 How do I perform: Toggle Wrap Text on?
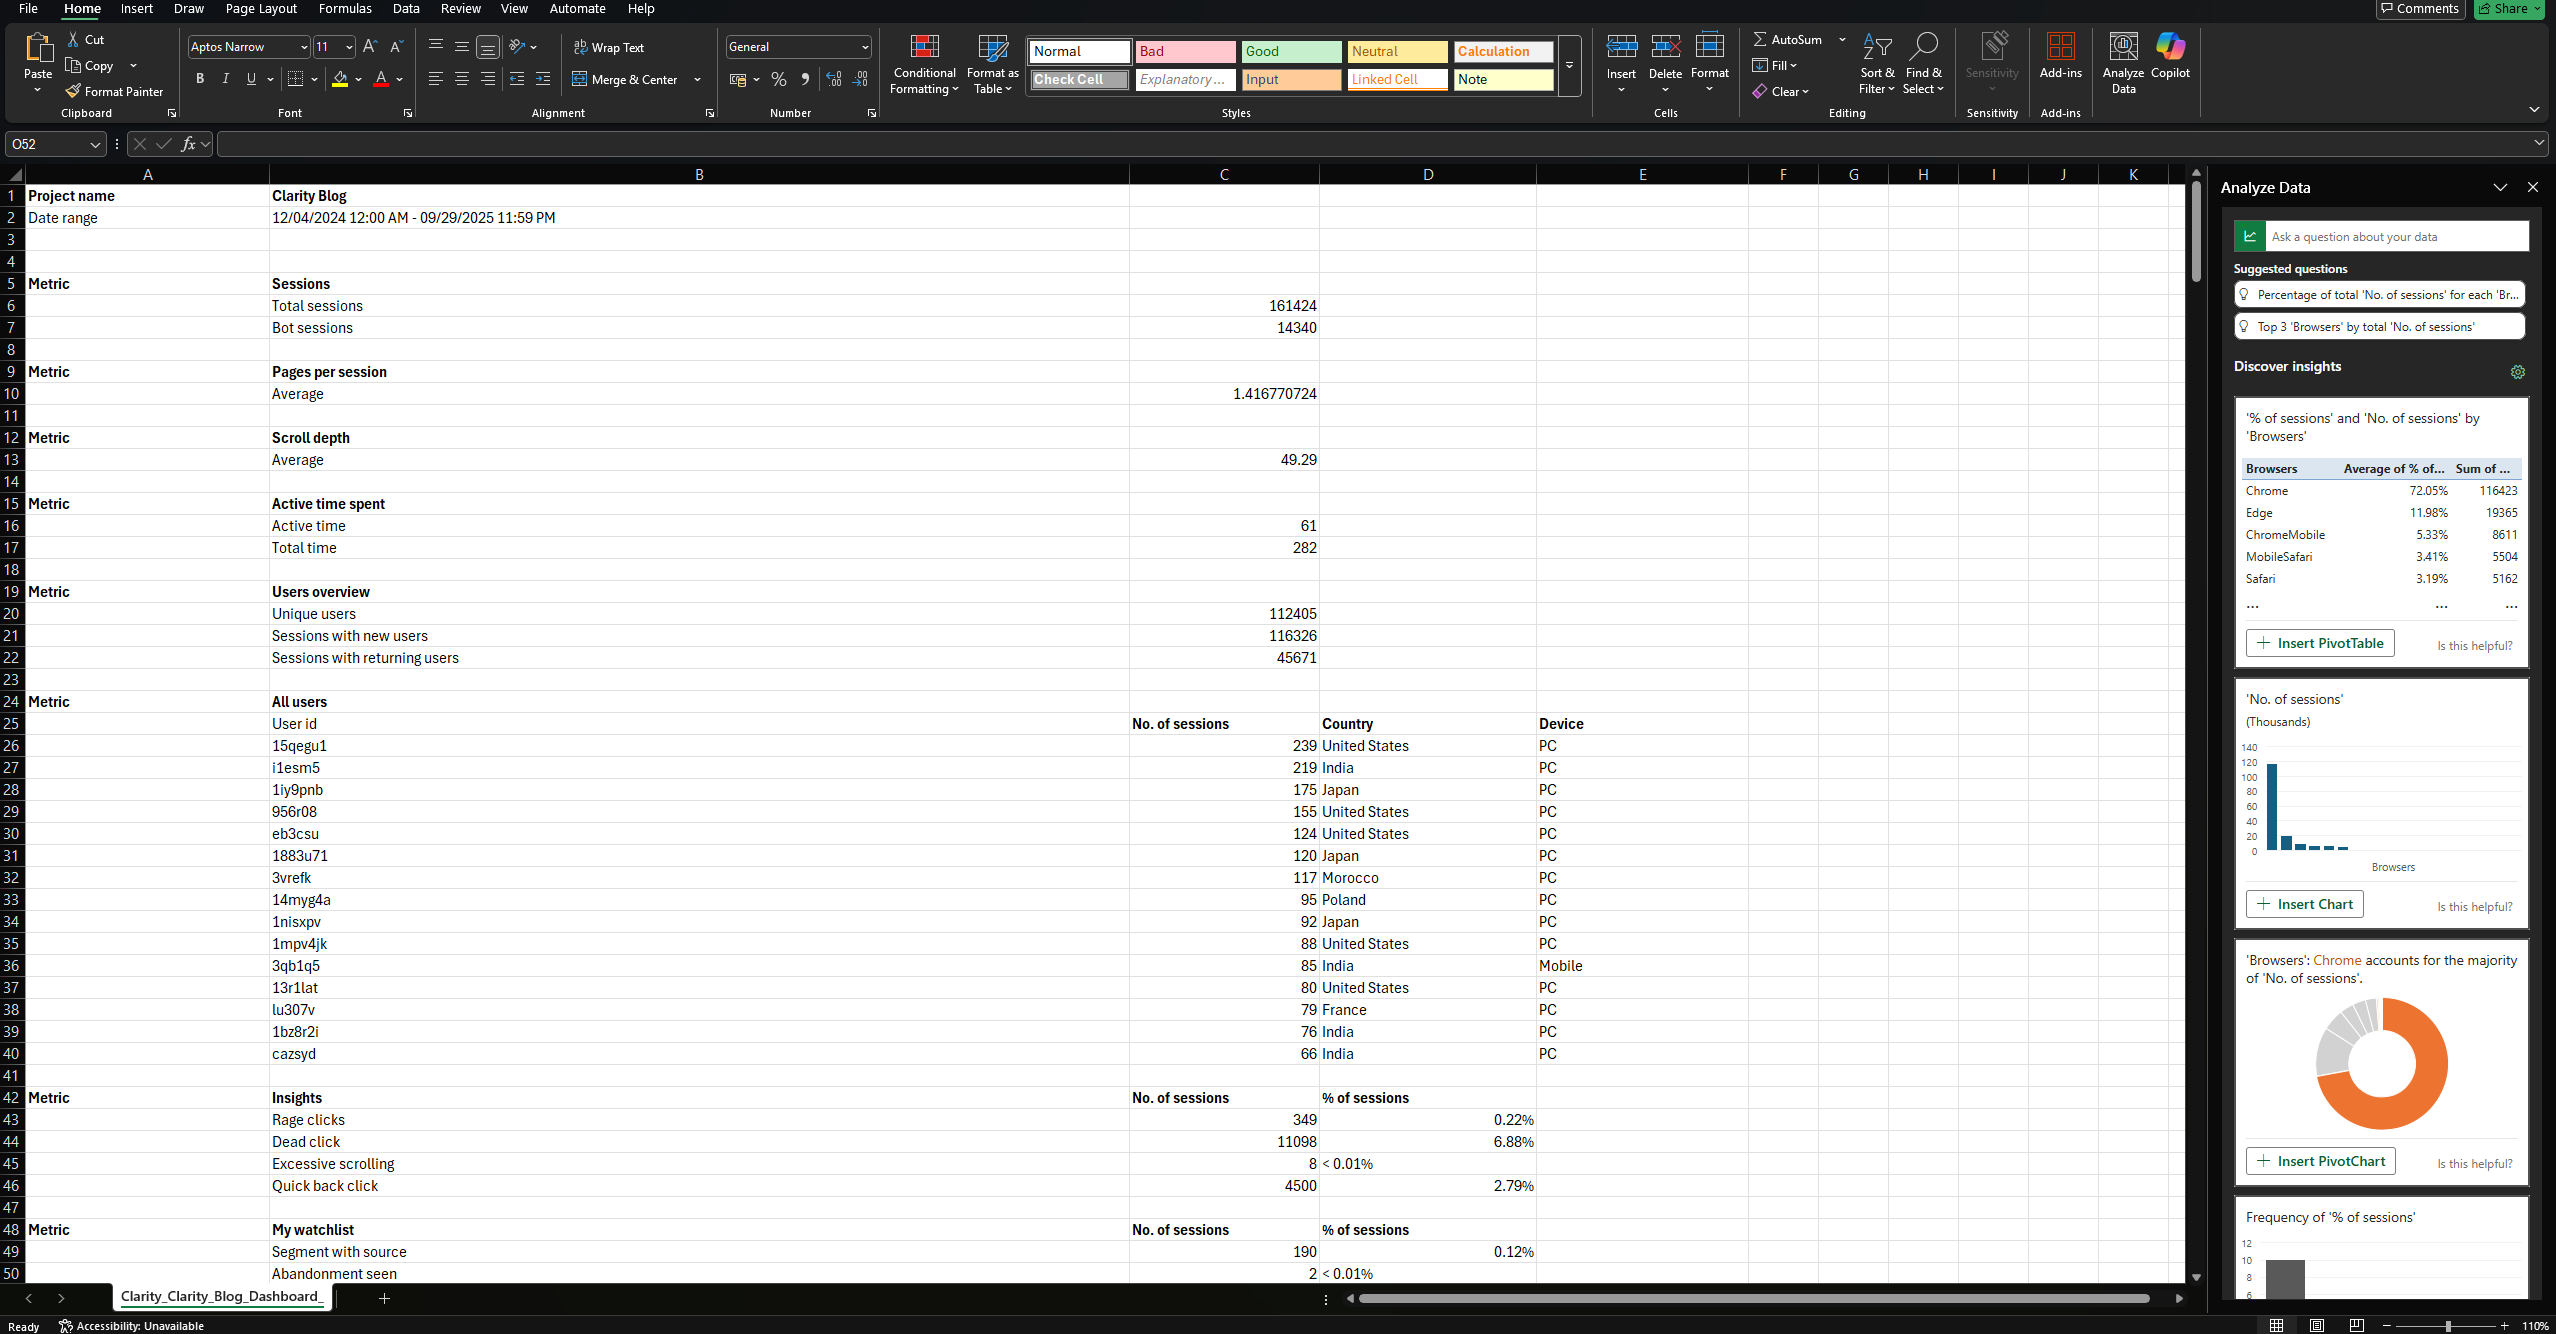click(608, 47)
